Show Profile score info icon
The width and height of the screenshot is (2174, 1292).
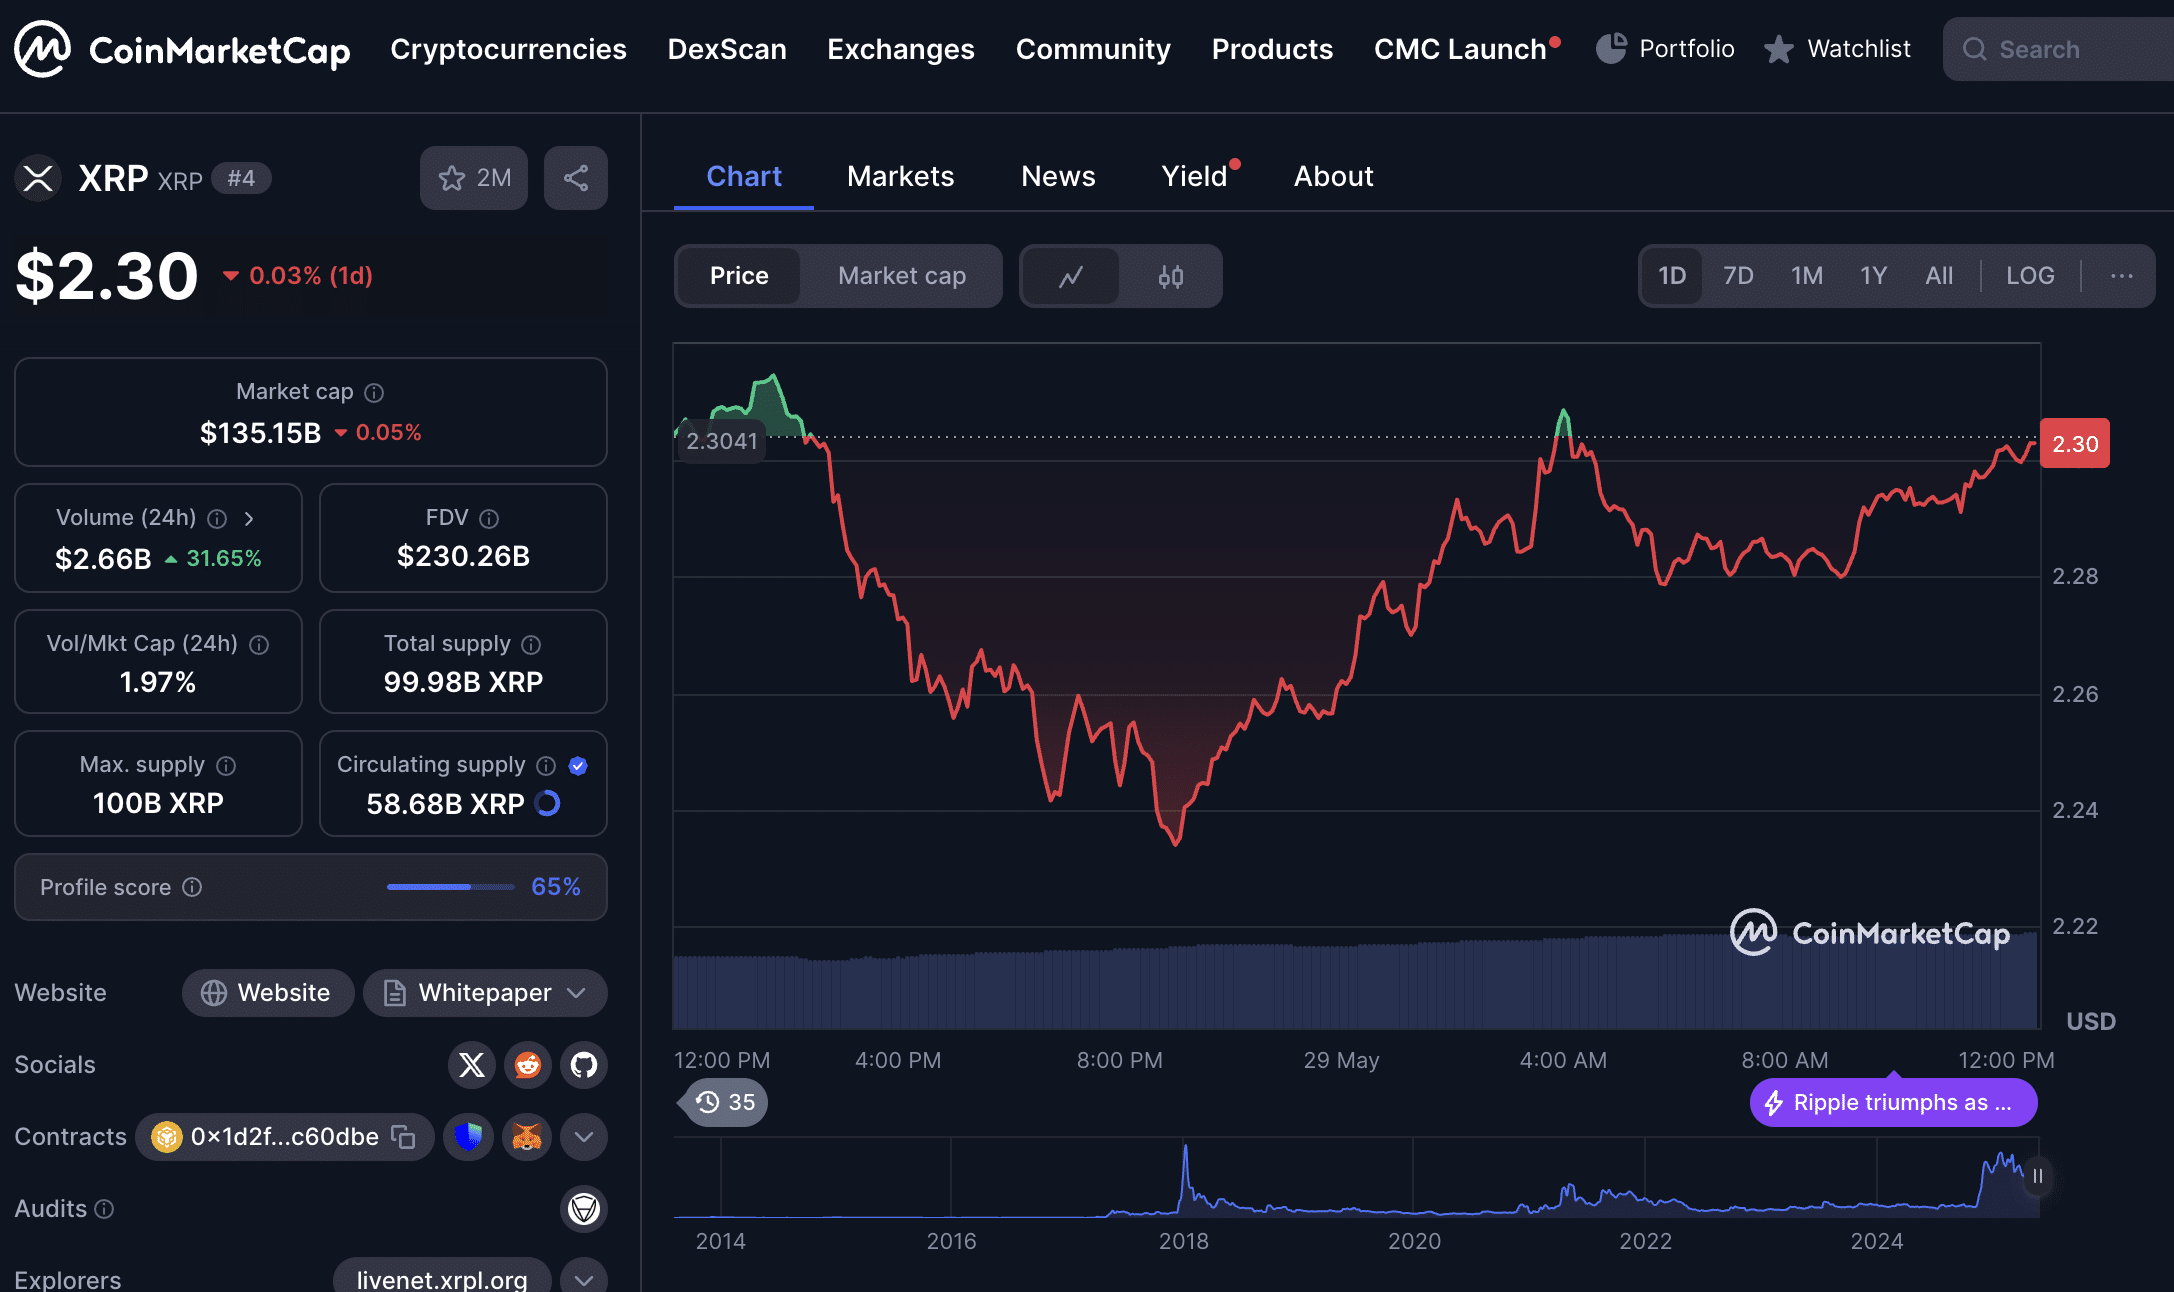click(192, 887)
